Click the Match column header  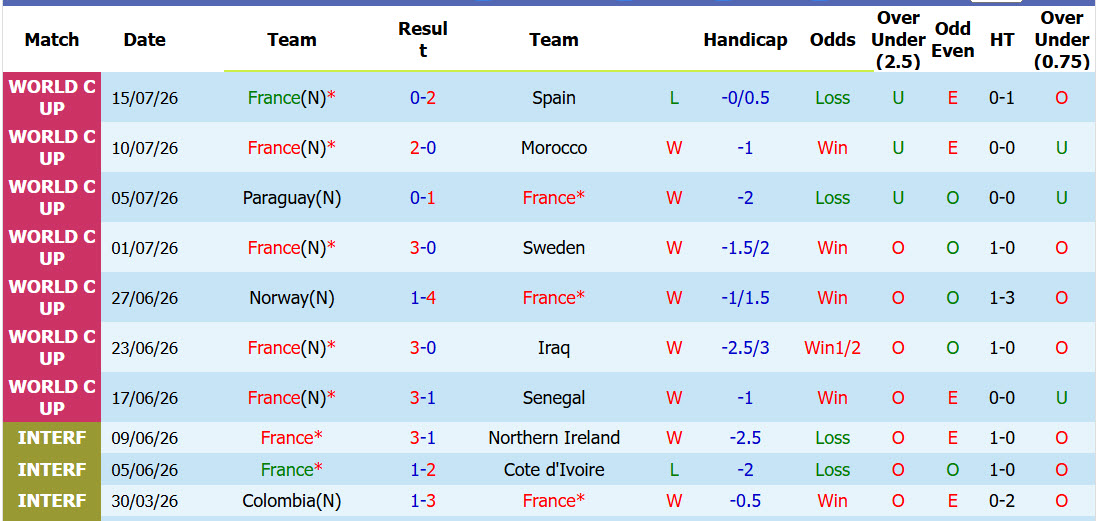(52, 39)
